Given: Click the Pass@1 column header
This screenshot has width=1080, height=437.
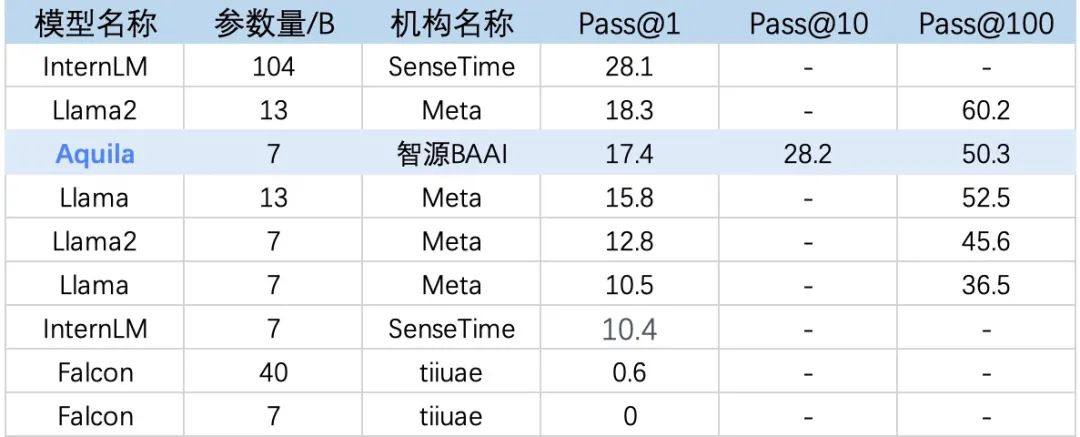Looking at the screenshot, I should pos(629,24).
